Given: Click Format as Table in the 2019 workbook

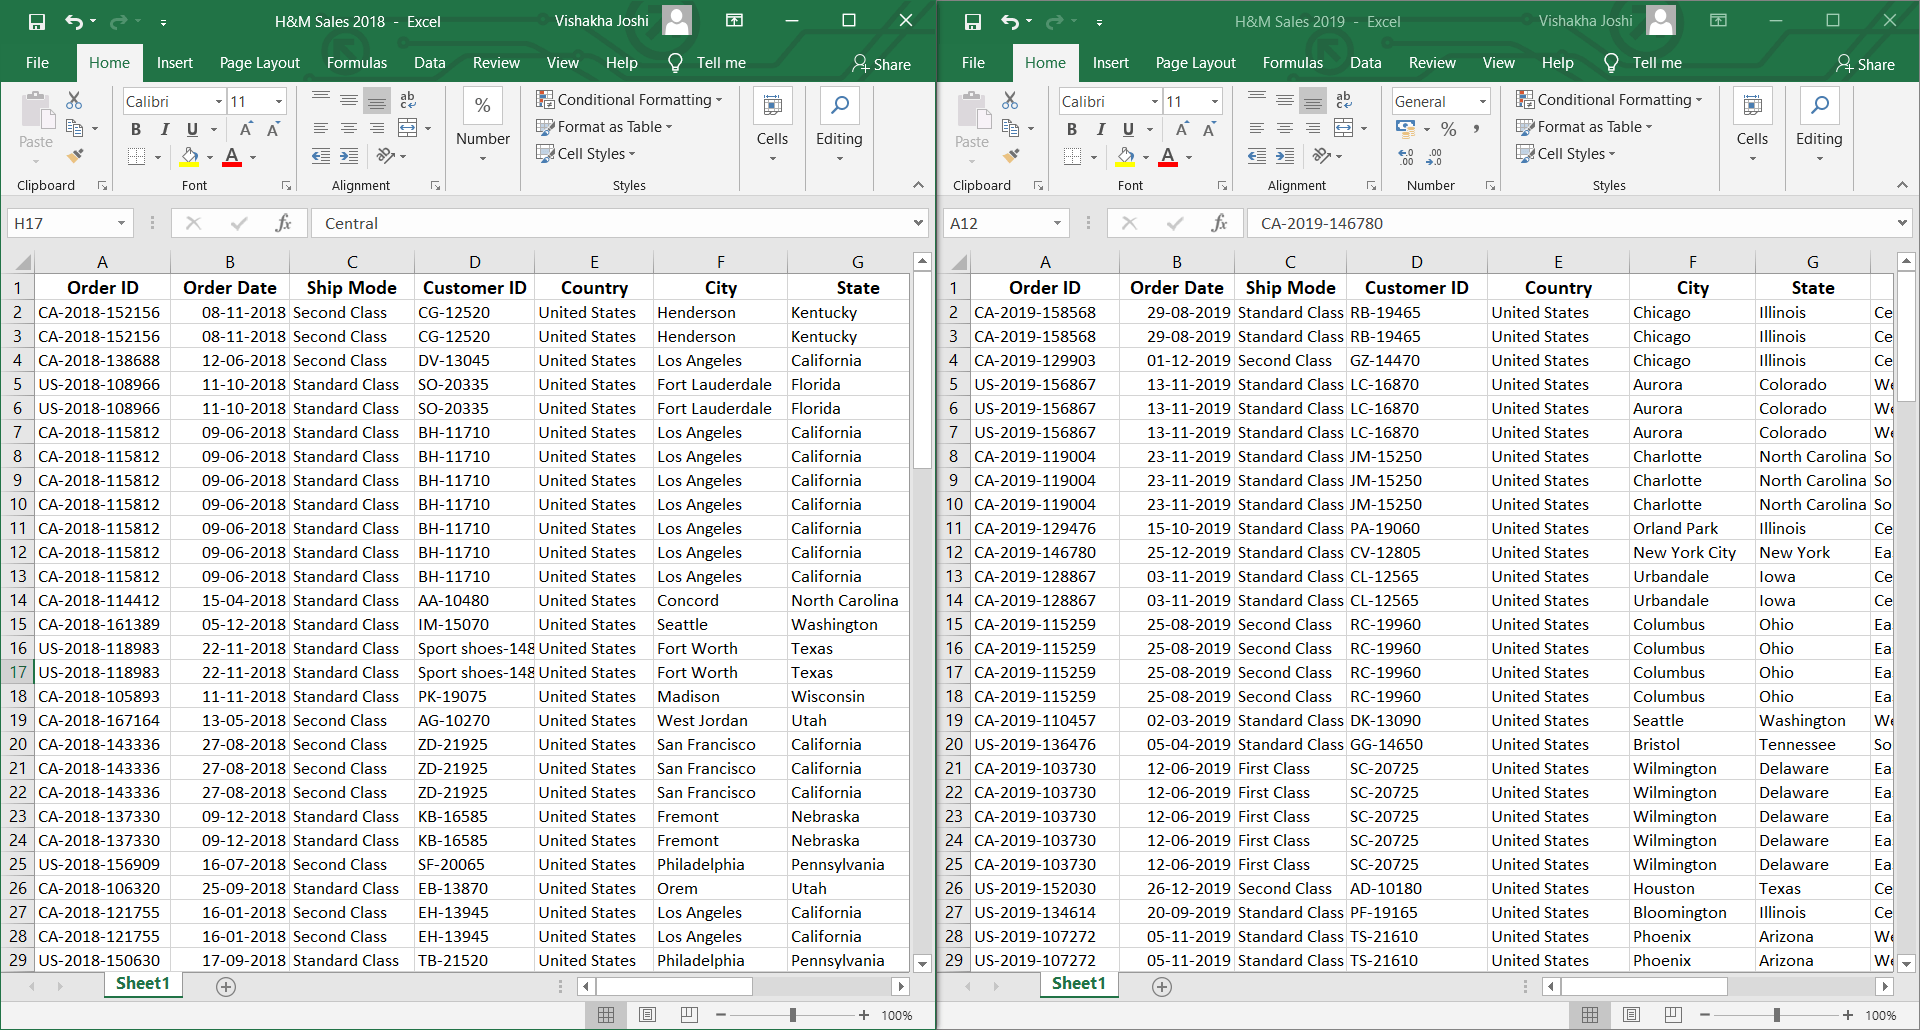Looking at the screenshot, I should pyautogui.click(x=1583, y=126).
